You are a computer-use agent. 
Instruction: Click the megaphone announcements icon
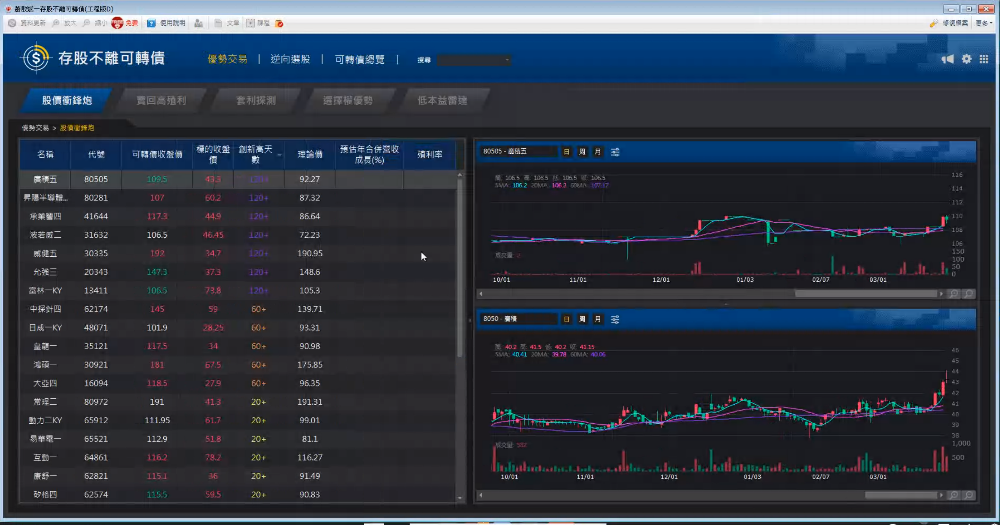947,59
